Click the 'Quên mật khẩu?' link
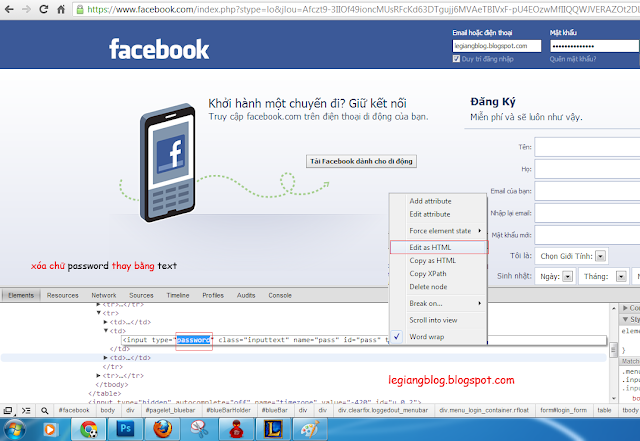This screenshot has height=441, width=640. [x=573, y=59]
